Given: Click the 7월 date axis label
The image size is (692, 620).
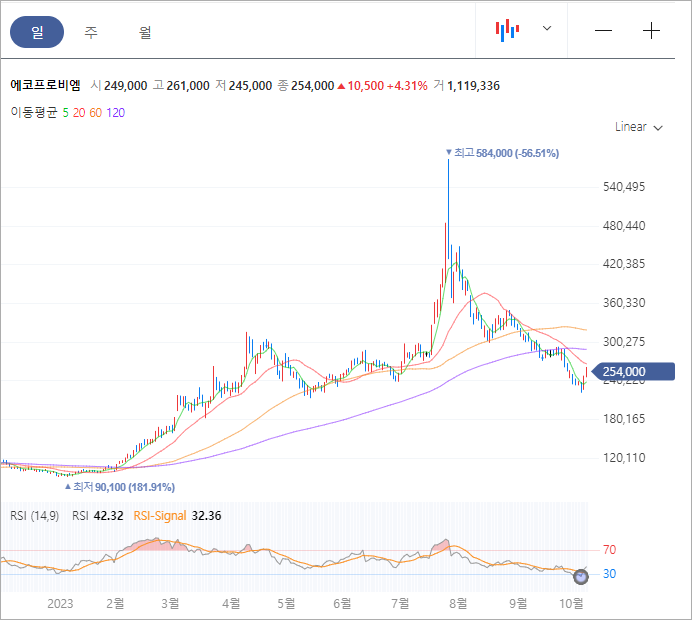Looking at the screenshot, I should point(400,603).
